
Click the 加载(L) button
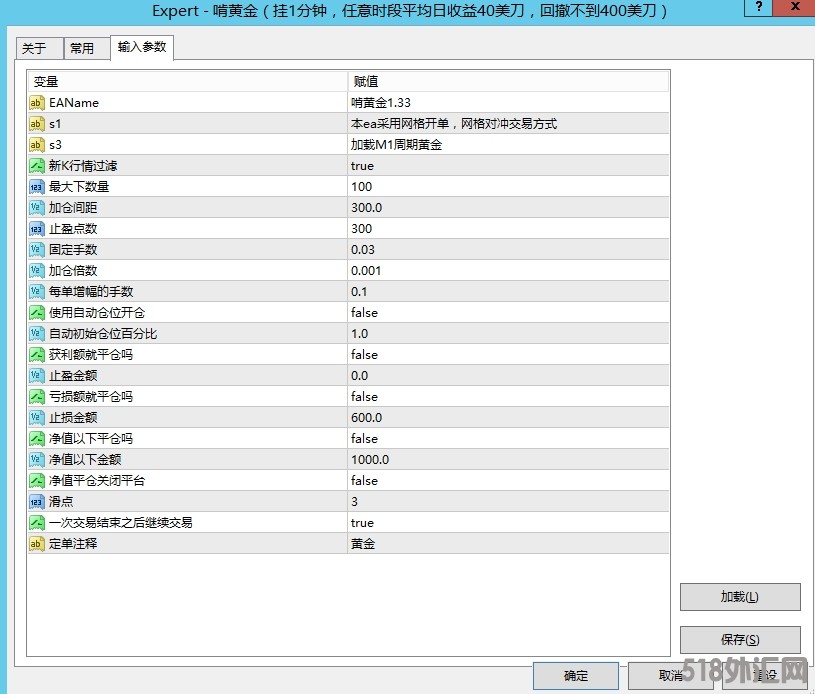(x=740, y=597)
